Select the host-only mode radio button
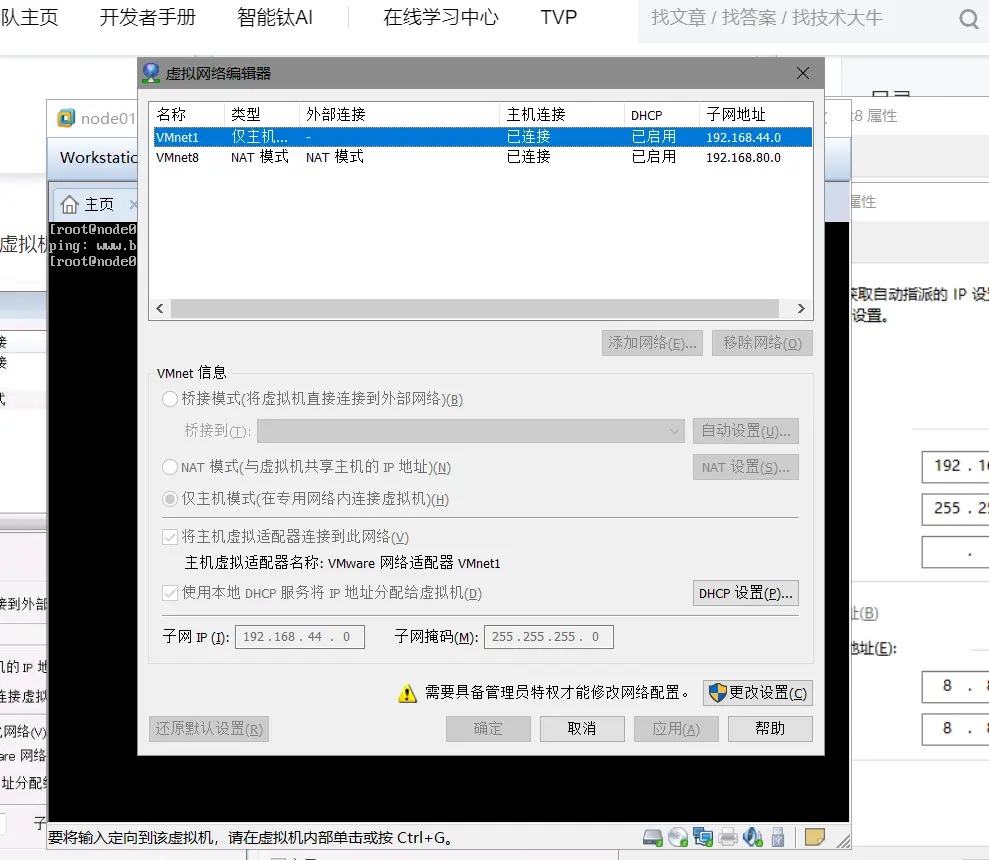Viewport: 989px width, 860px height. 170,499
